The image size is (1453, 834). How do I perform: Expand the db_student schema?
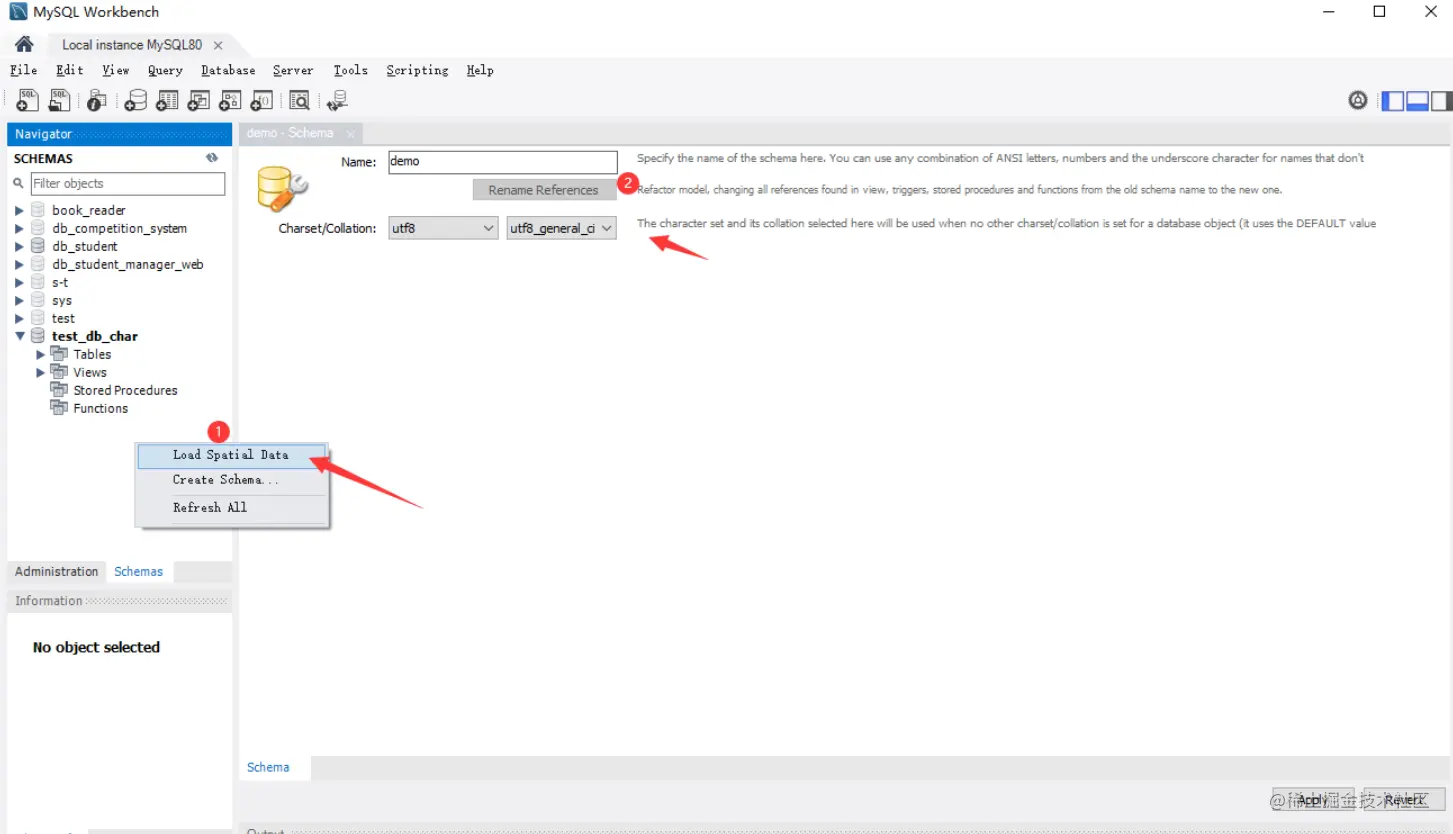pyautogui.click(x=19, y=246)
